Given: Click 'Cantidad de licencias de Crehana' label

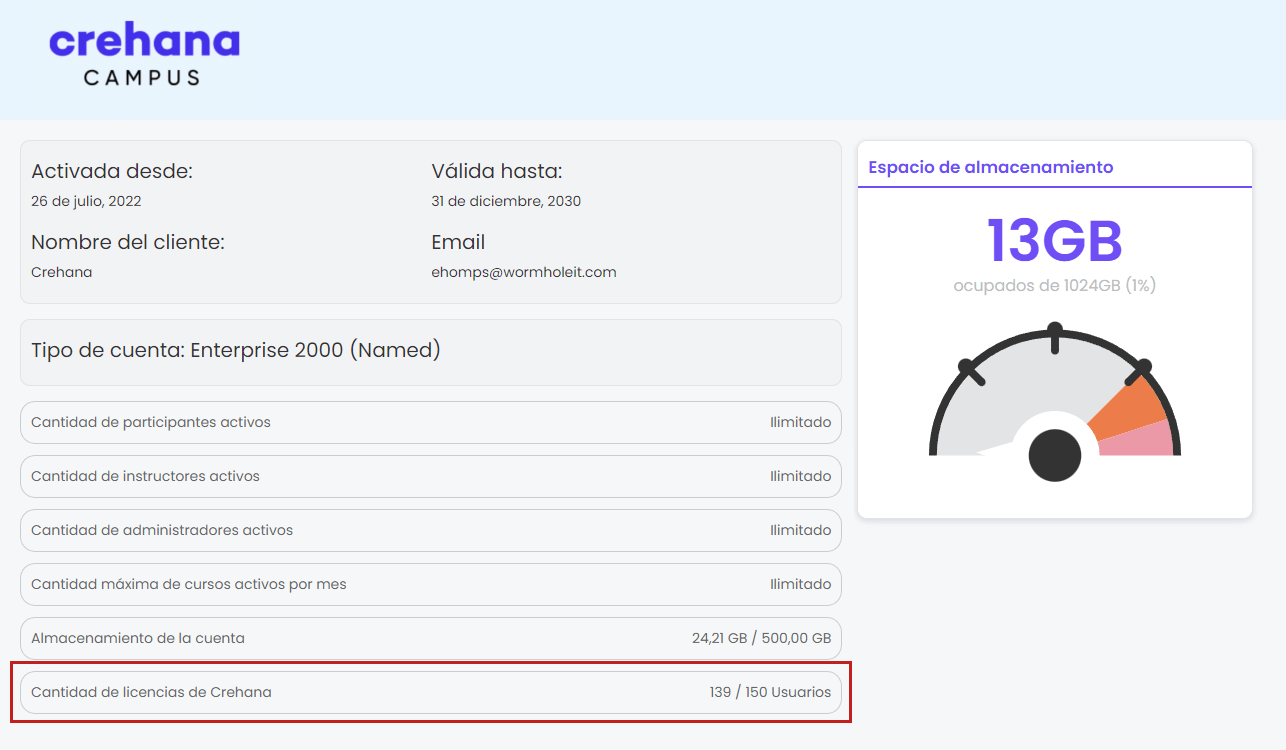Looking at the screenshot, I should click(x=151, y=692).
